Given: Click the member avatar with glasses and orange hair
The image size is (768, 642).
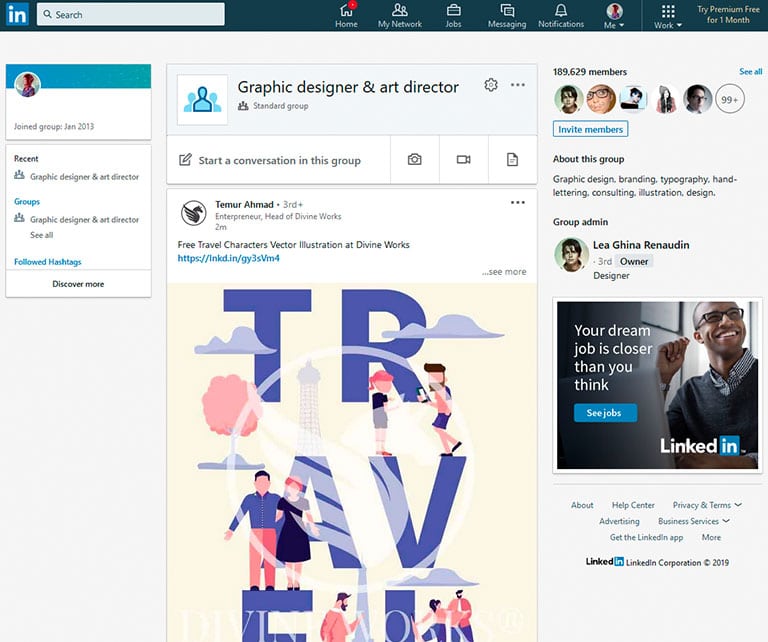Looking at the screenshot, I should [601, 99].
